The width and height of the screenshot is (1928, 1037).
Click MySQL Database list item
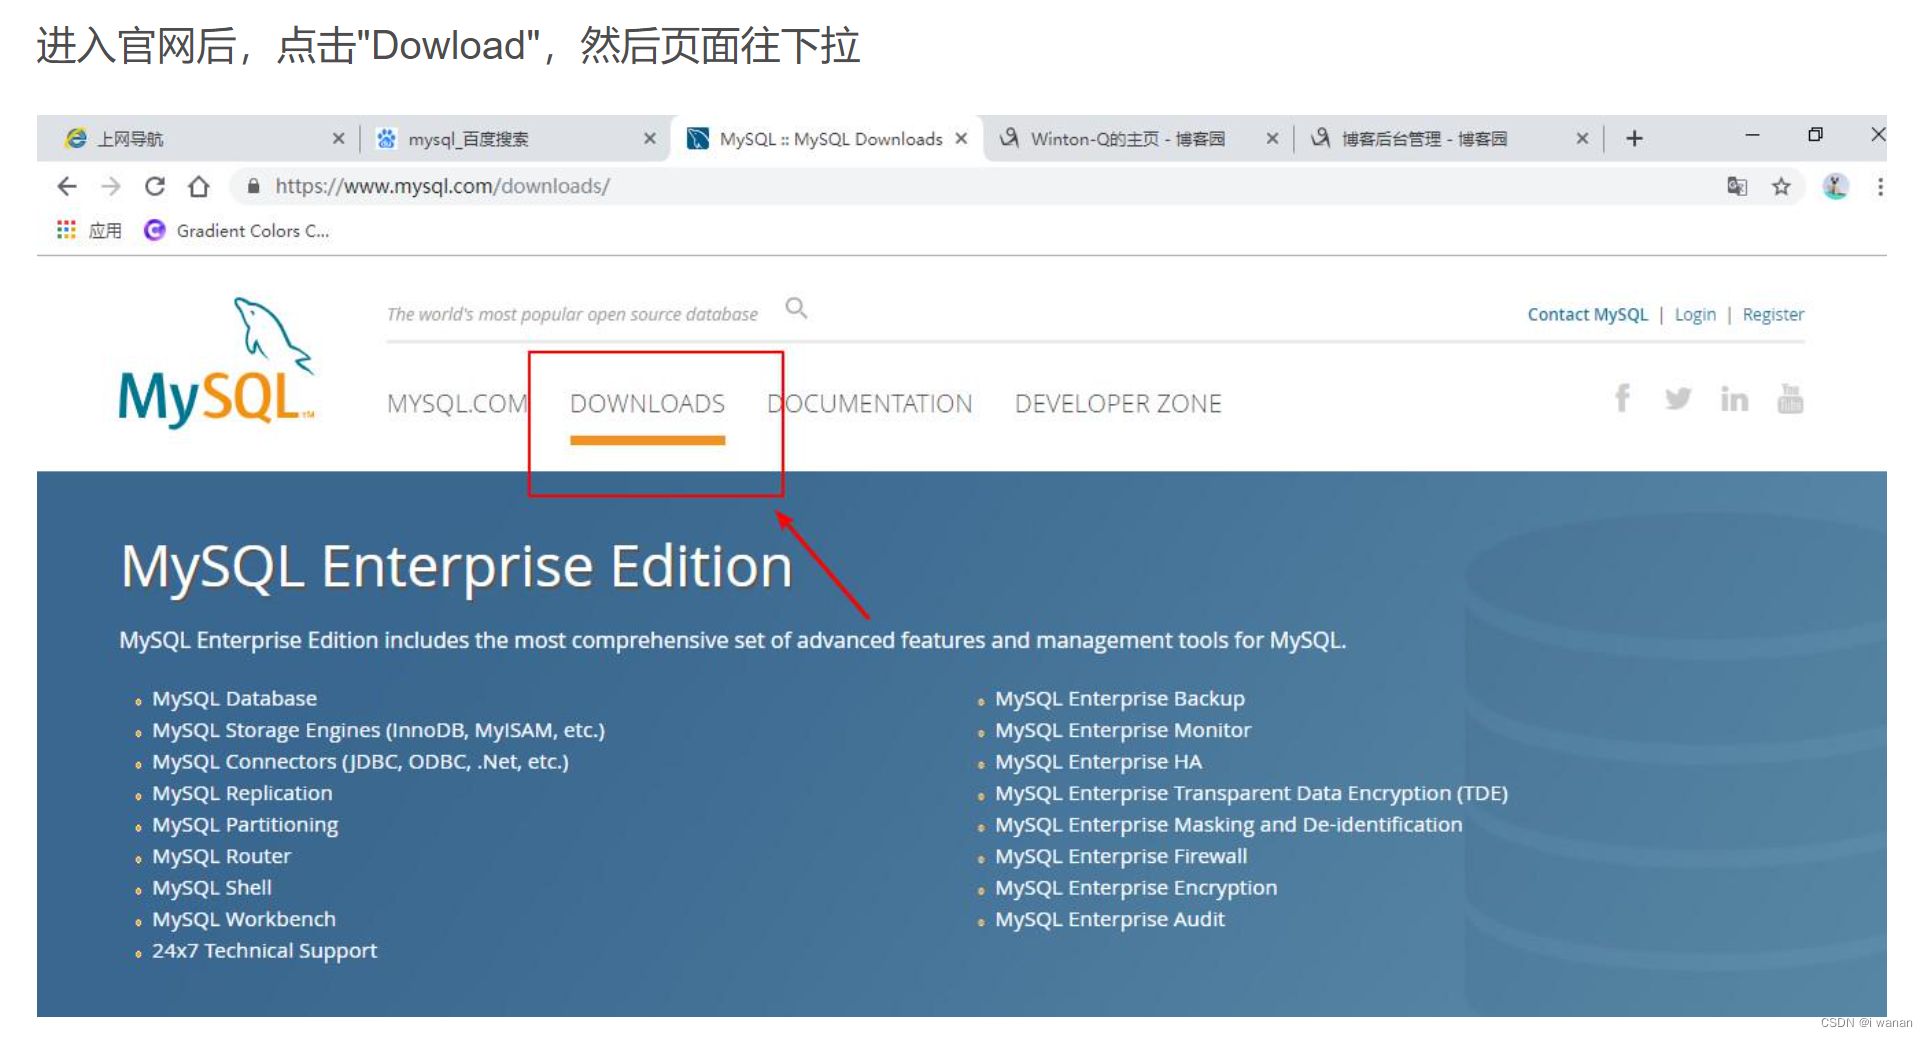point(234,699)
